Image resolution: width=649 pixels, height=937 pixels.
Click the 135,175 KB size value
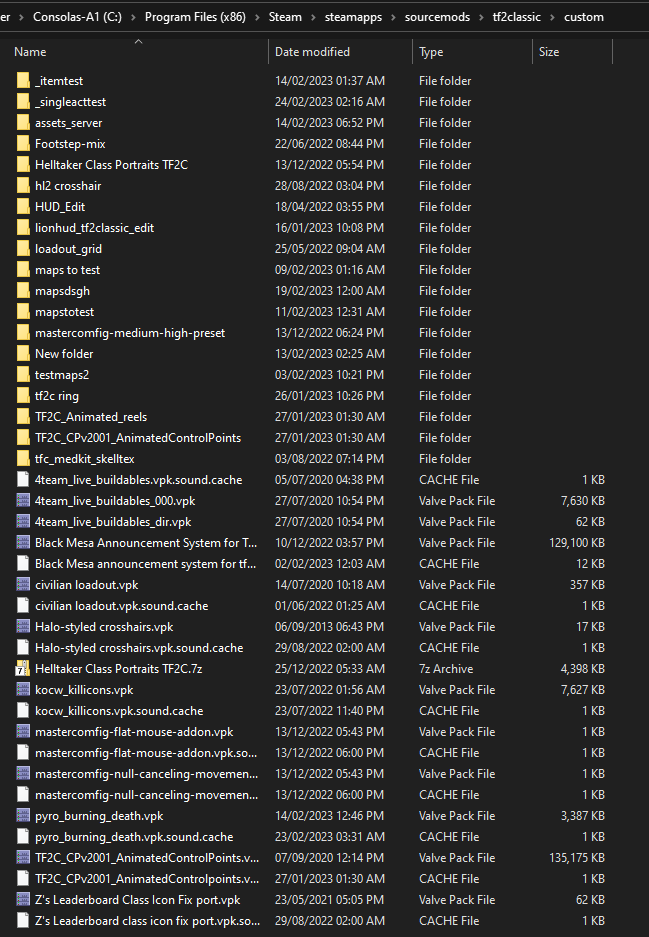(577, 858)
